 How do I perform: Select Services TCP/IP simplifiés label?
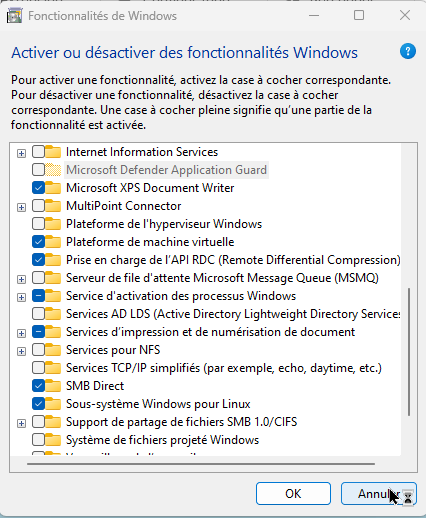pos(224,368)
